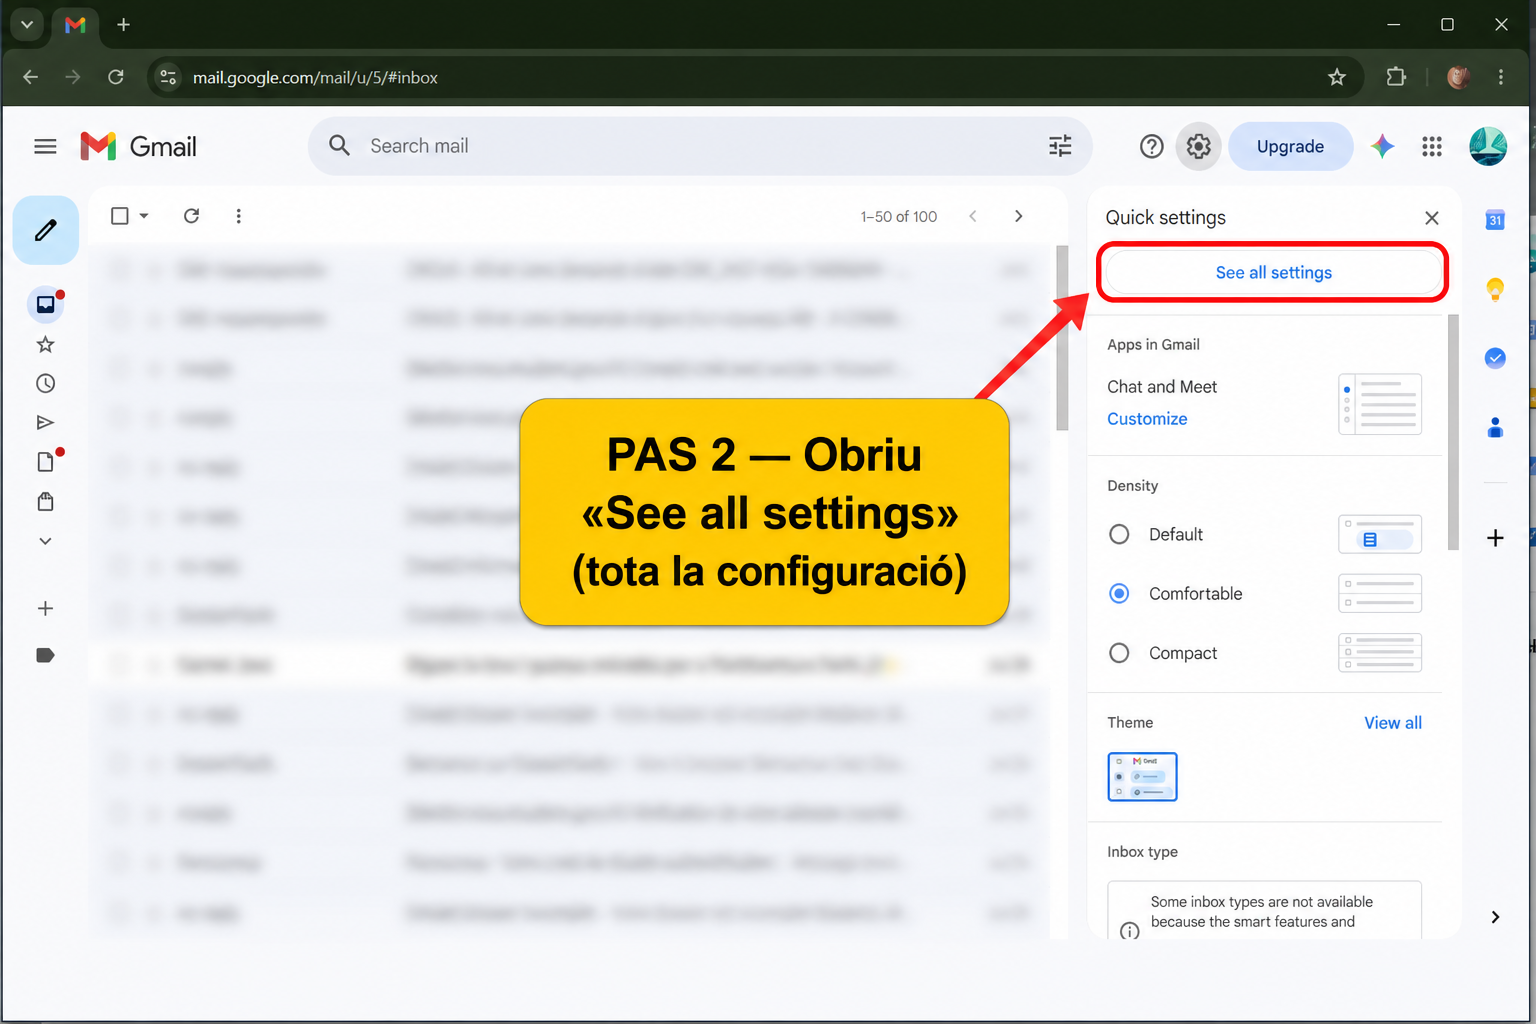Viewport: 1536px width, 1024px height.
Task: Click the Comfortable density preview image
Action: click(1380, 593)
